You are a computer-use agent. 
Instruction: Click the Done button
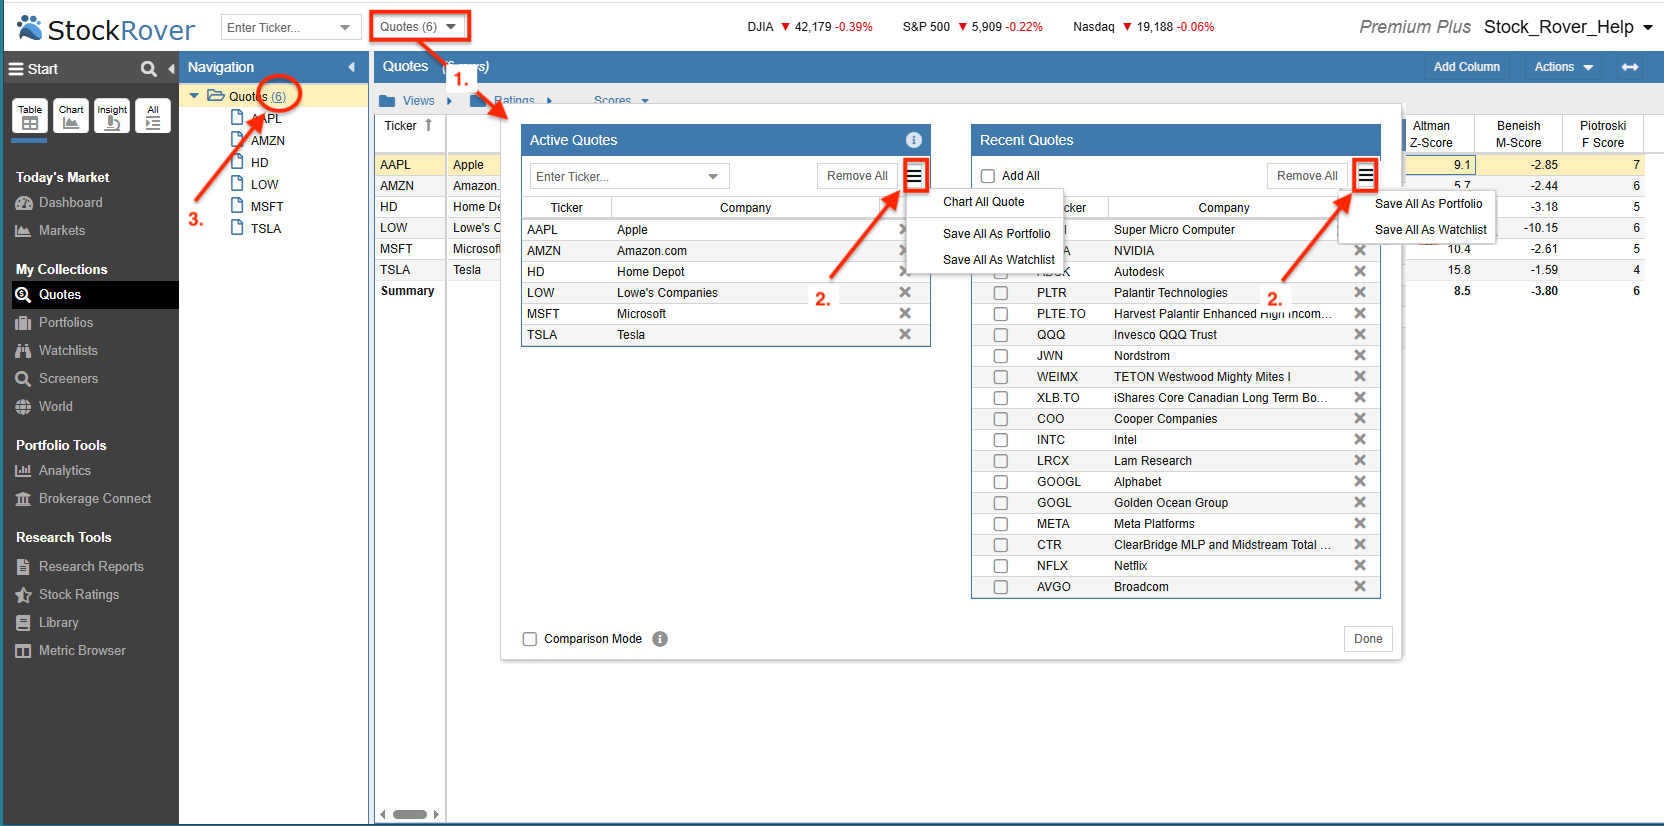pyautogui.click(x=1368, y=639)
